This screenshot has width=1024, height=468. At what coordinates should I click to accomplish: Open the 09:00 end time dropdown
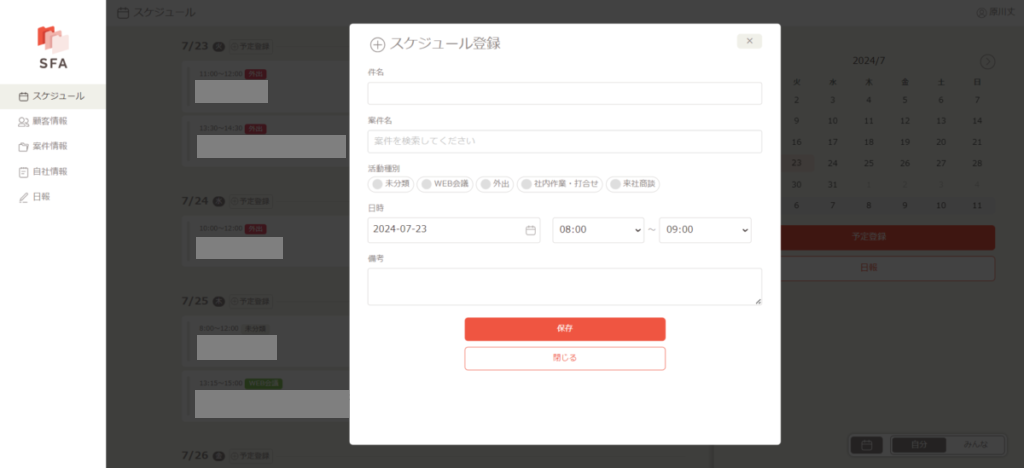pyautogui.click(x=705, y=230)
